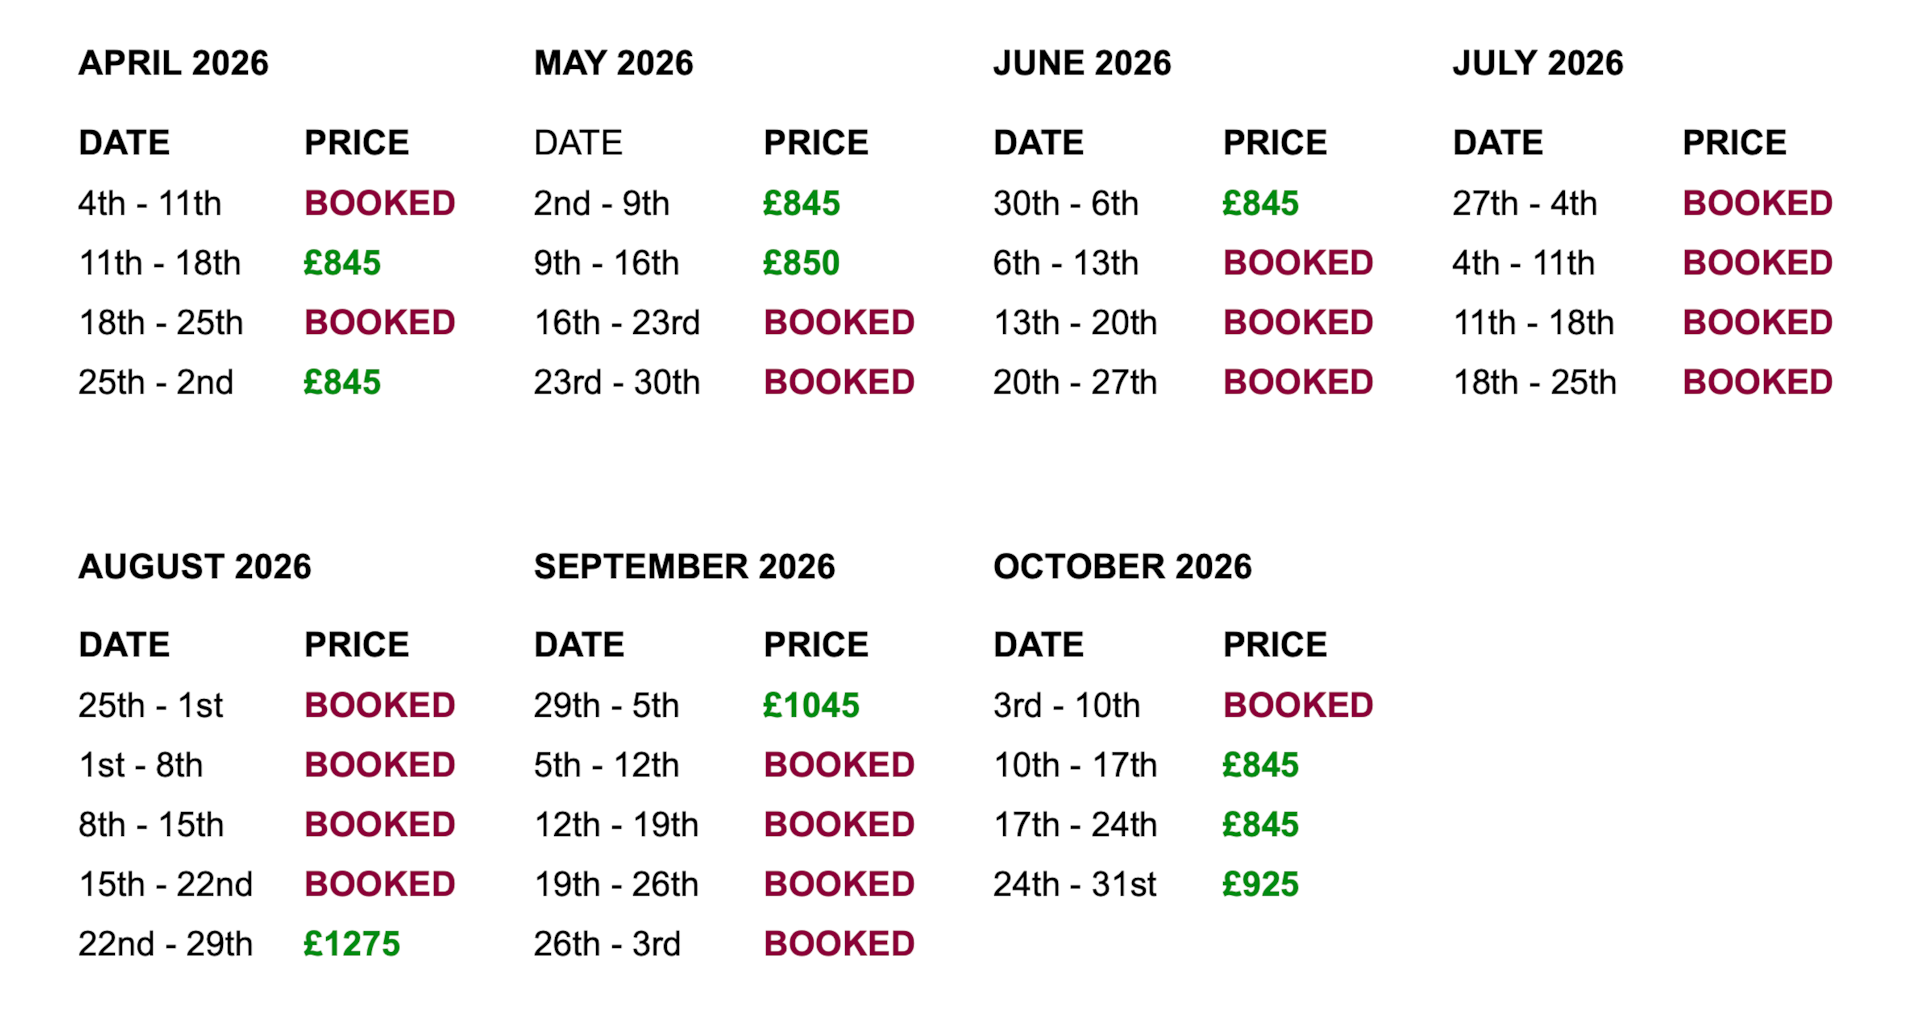The image size is (1920, 1017).
Task: Click the August 25th - 1st date
Action: [x=151, y=706]
